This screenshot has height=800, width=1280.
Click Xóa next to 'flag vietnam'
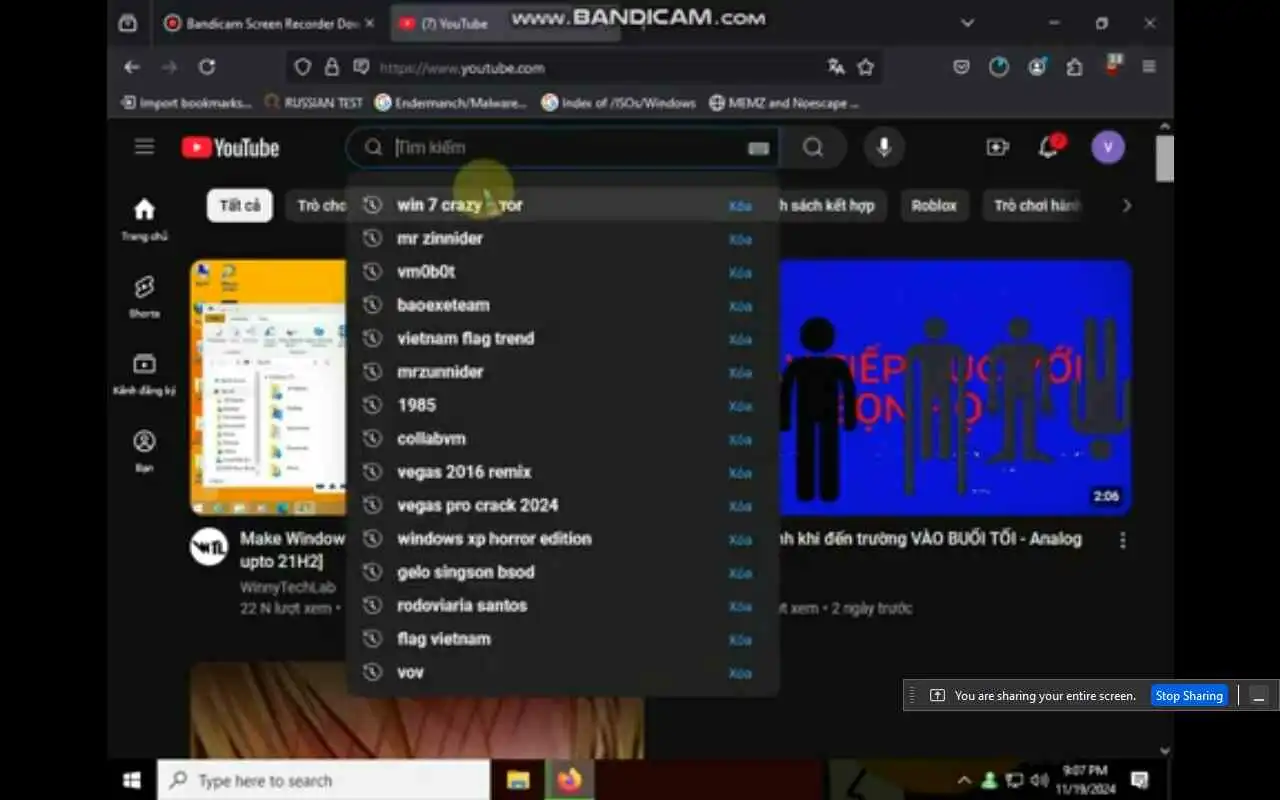click(x=740, y=640)
